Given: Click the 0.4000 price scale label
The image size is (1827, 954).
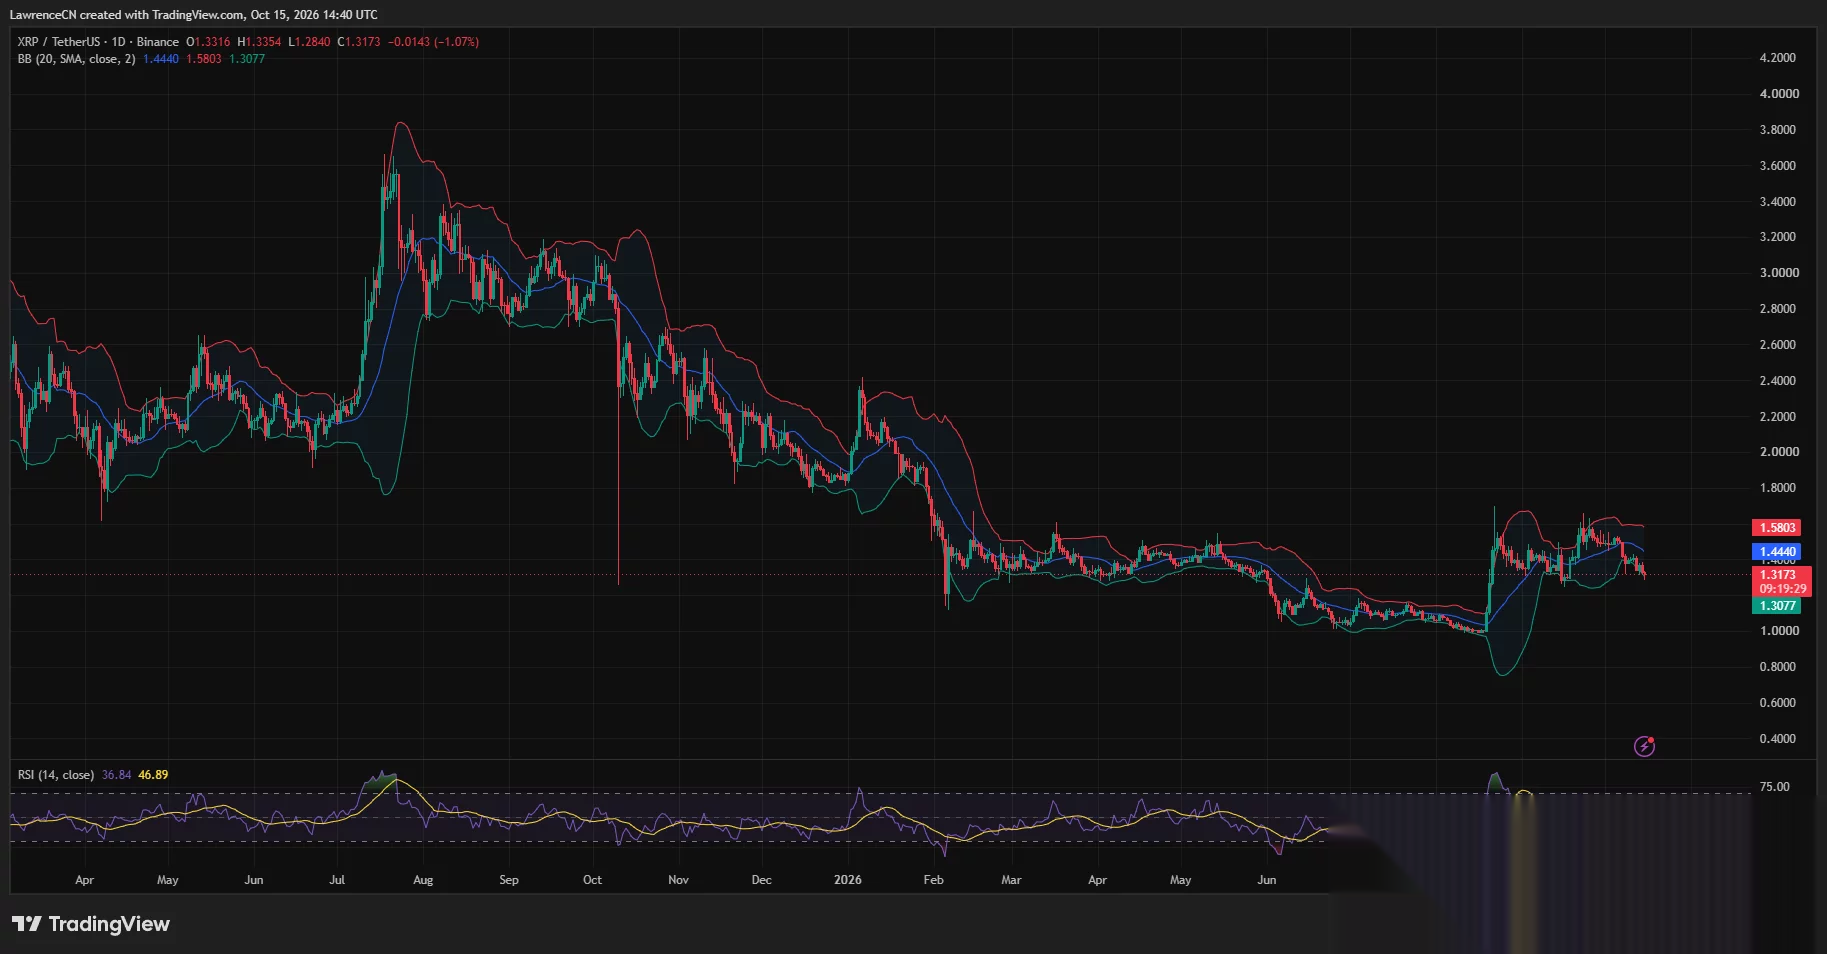Looking at the screenshot, I should click(1777, 739).
